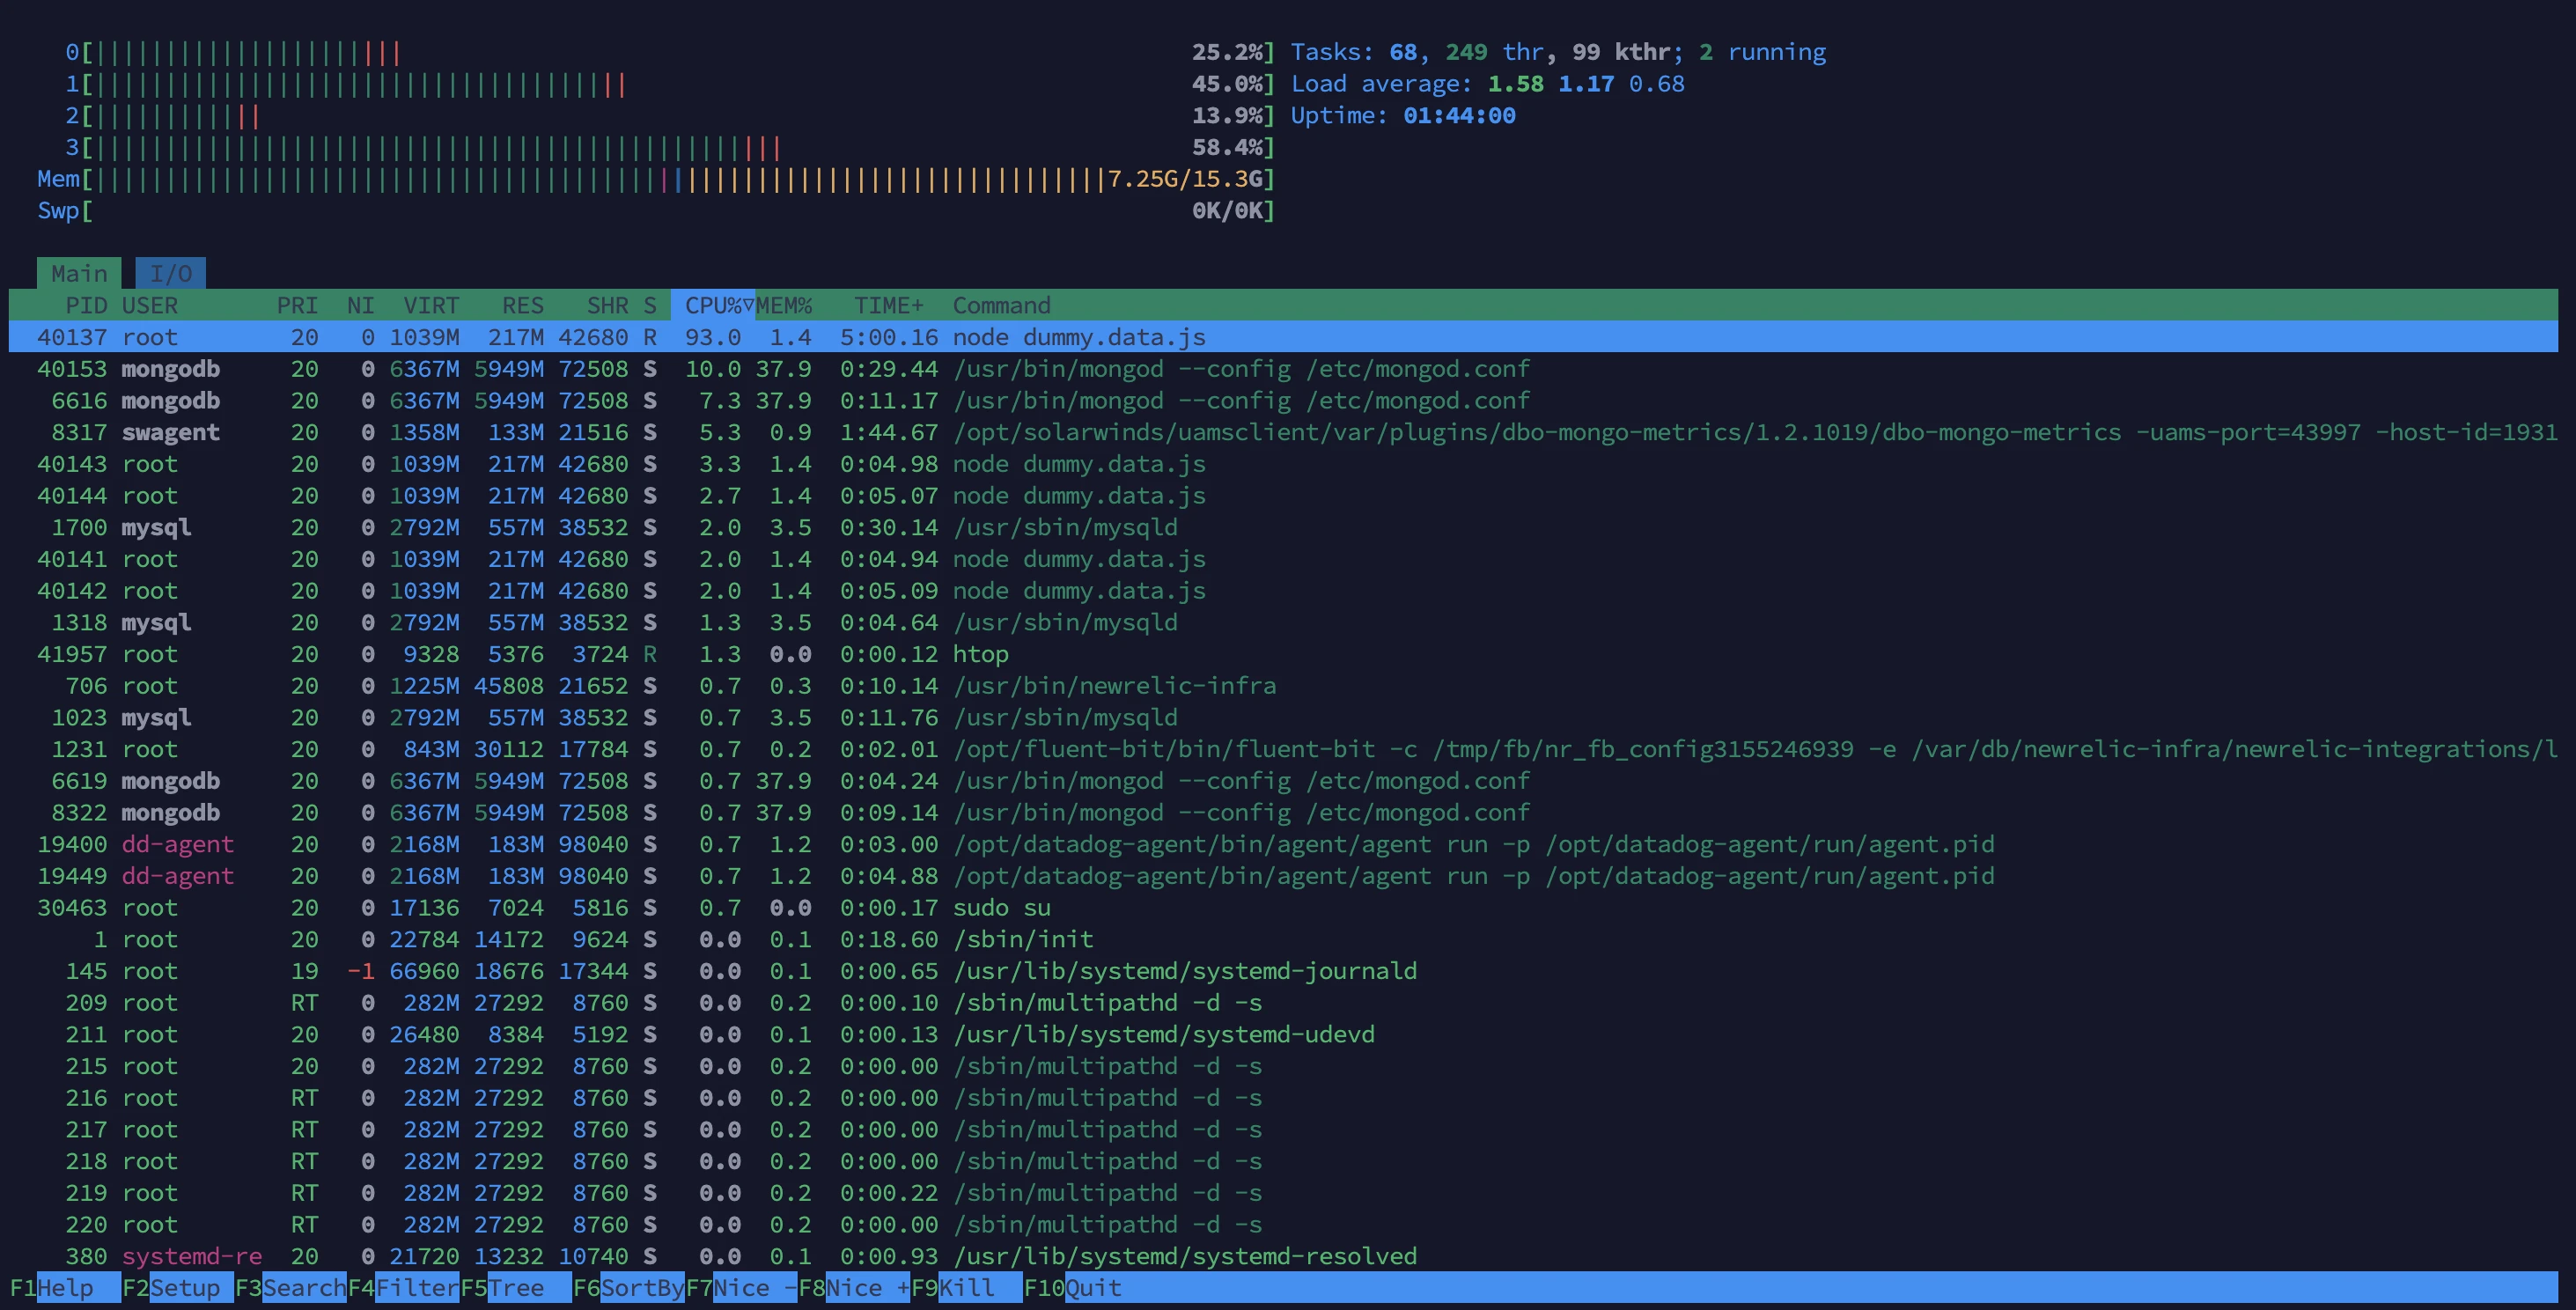Switch to the I/O tab
2576x1310 pixels.
(x=171, y=273)
